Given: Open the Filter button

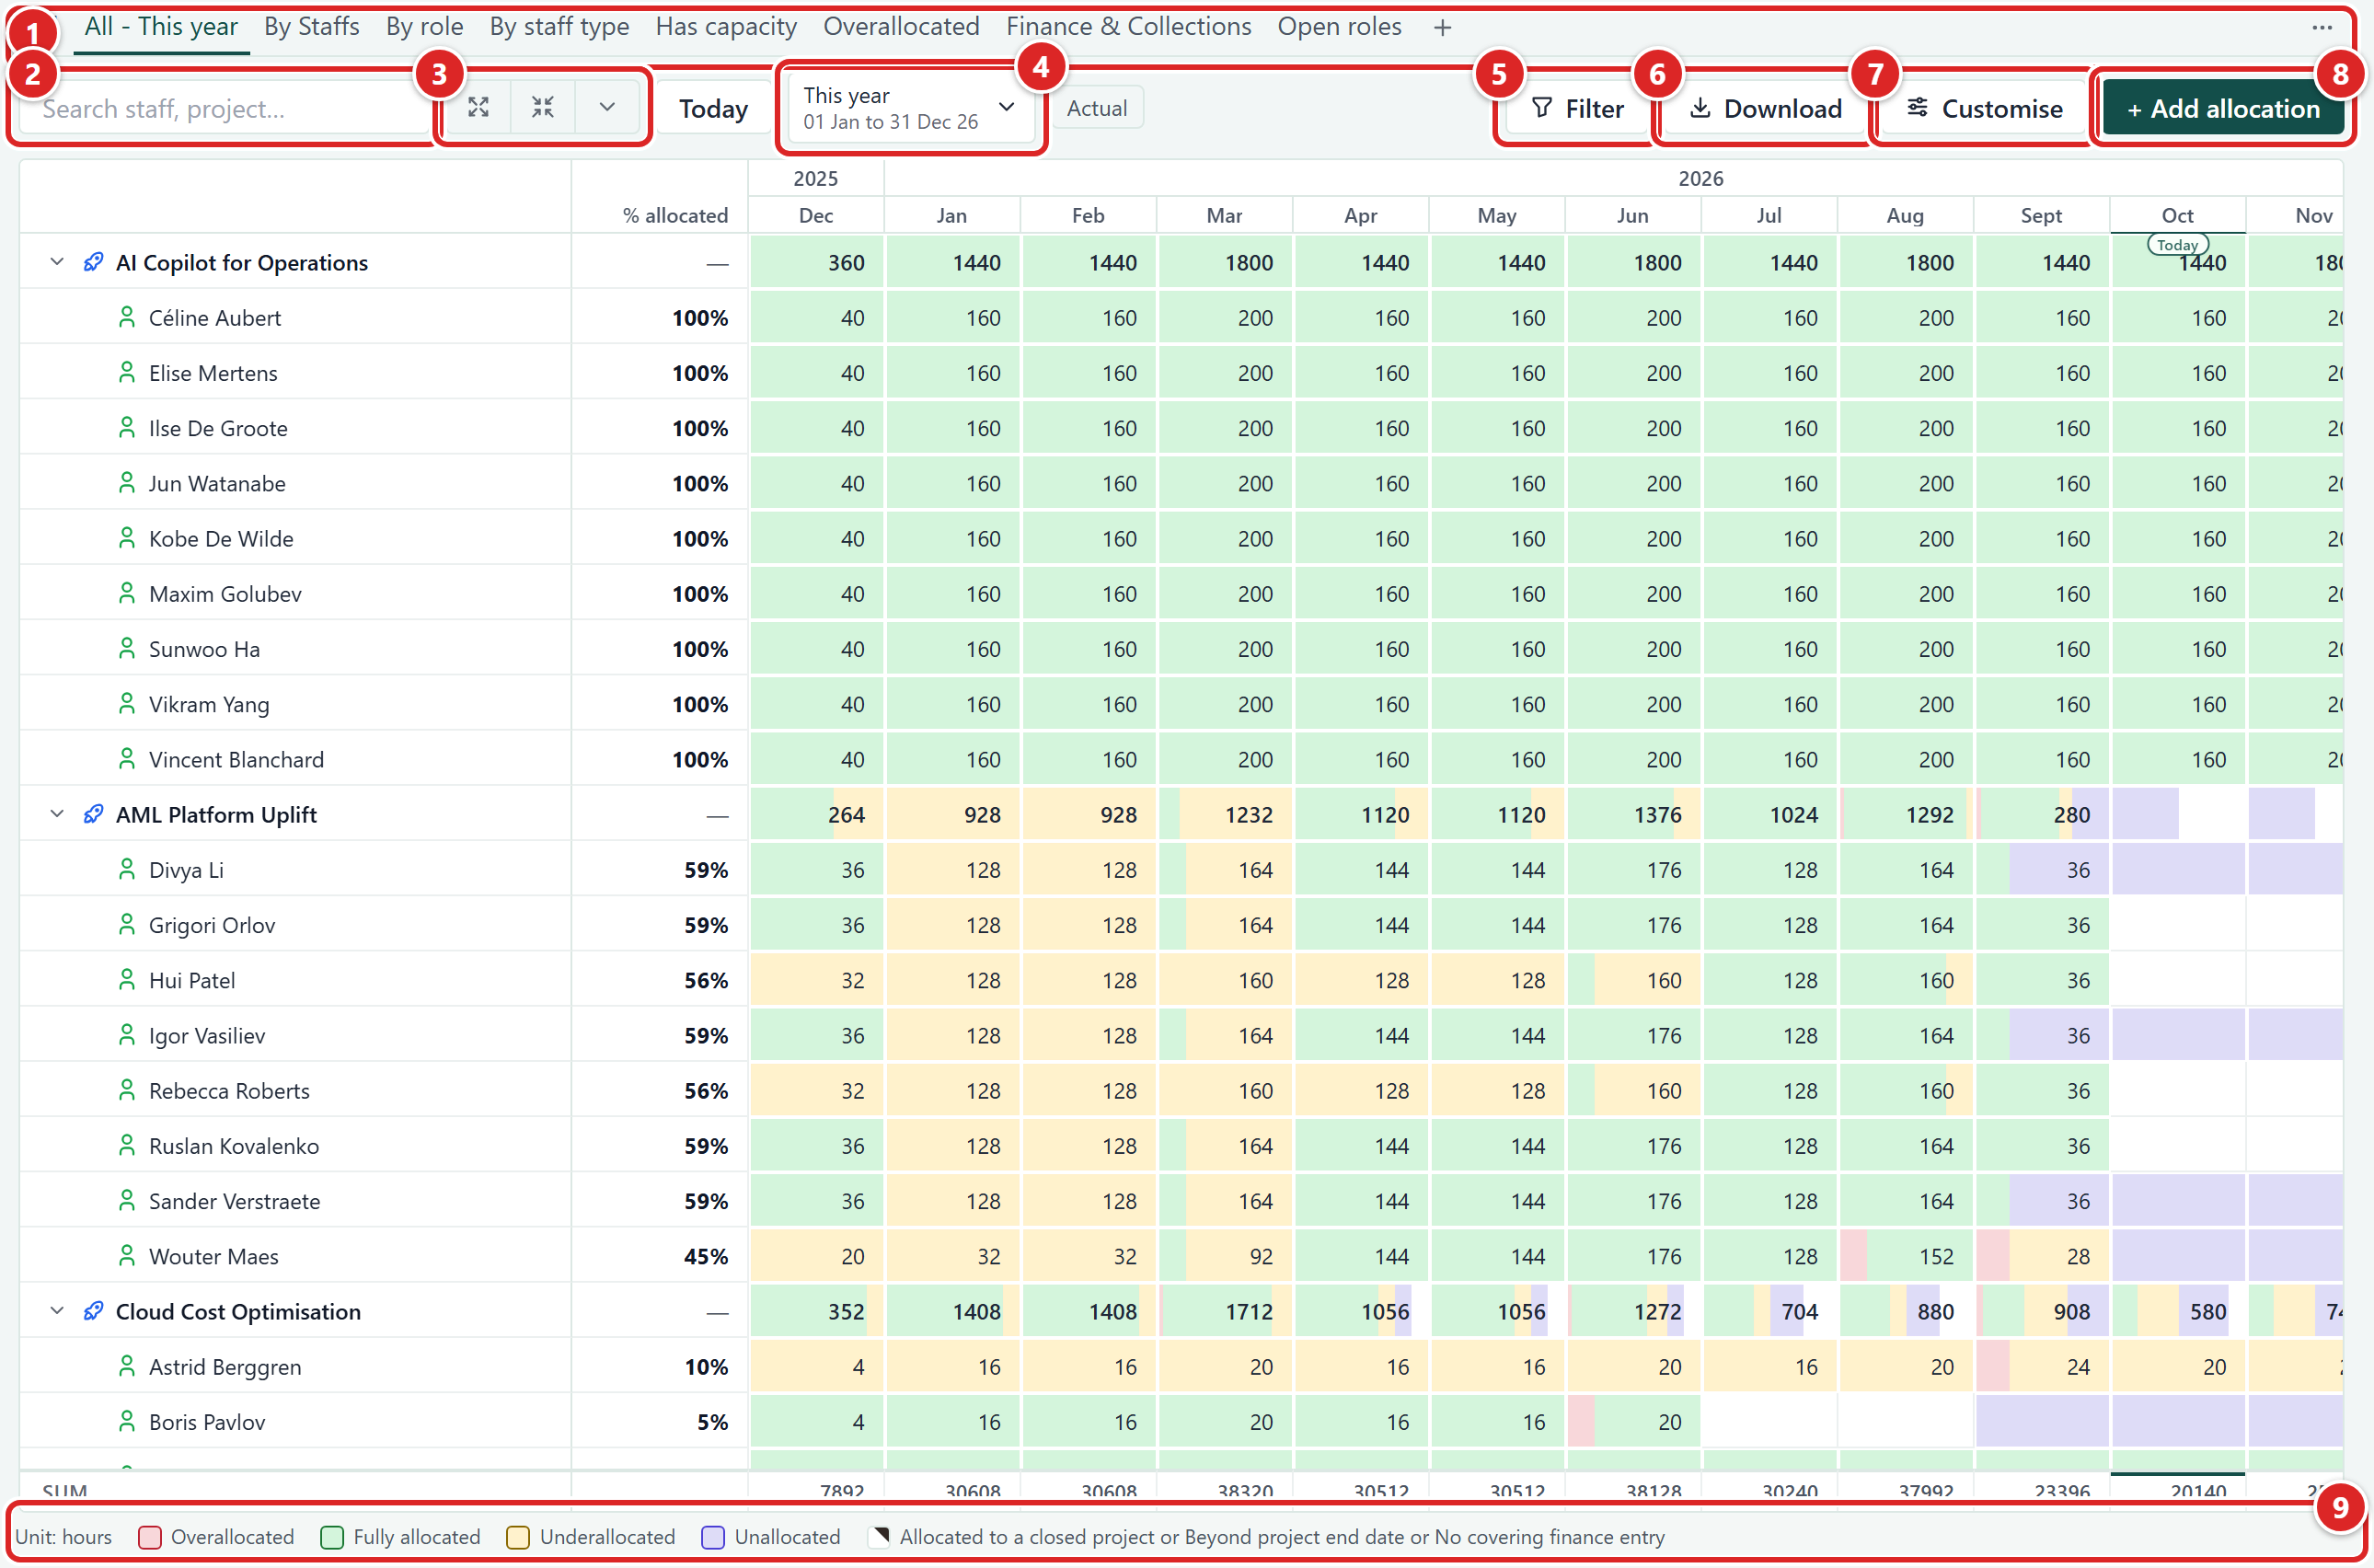Looking at the screenshot, I should click(x=1577, y=108).
